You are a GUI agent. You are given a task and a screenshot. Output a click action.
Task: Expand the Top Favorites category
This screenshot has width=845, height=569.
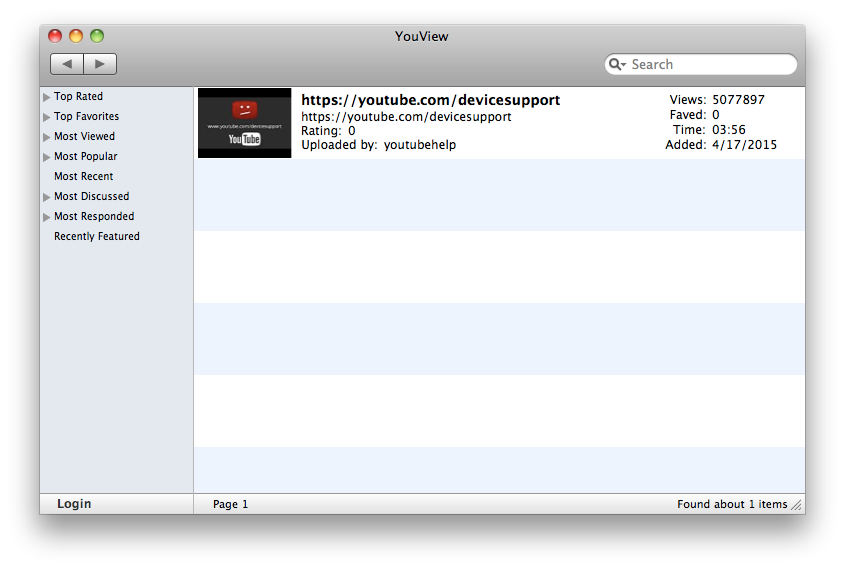[46, 117]
